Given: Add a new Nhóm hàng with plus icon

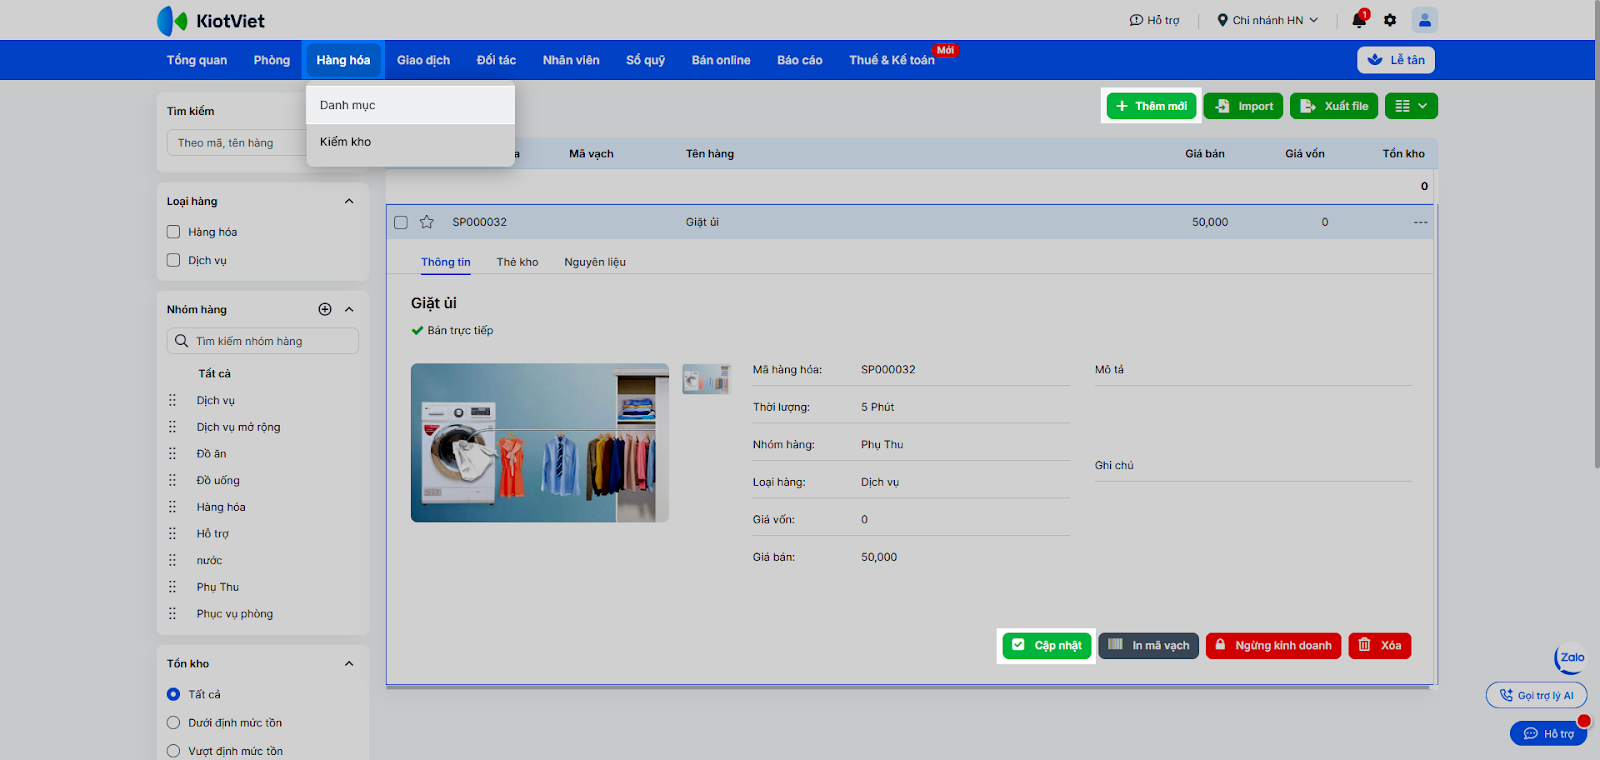Looking at the screenshot, I should [x=325, y=310].
